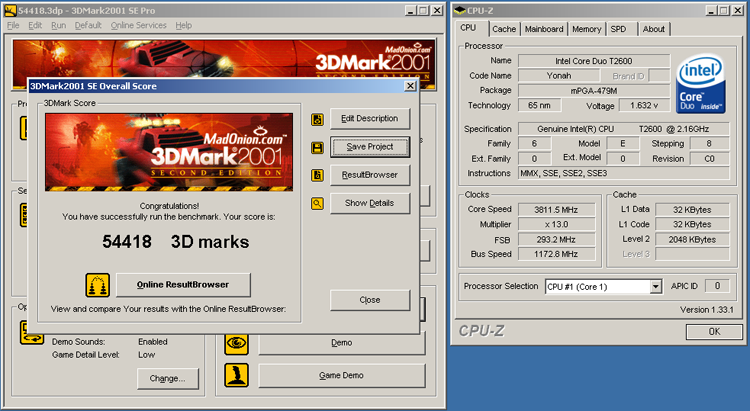Open the Edit menu
Image resolution: width=750 pixels, height=411 pixels.
click(35, 25)
